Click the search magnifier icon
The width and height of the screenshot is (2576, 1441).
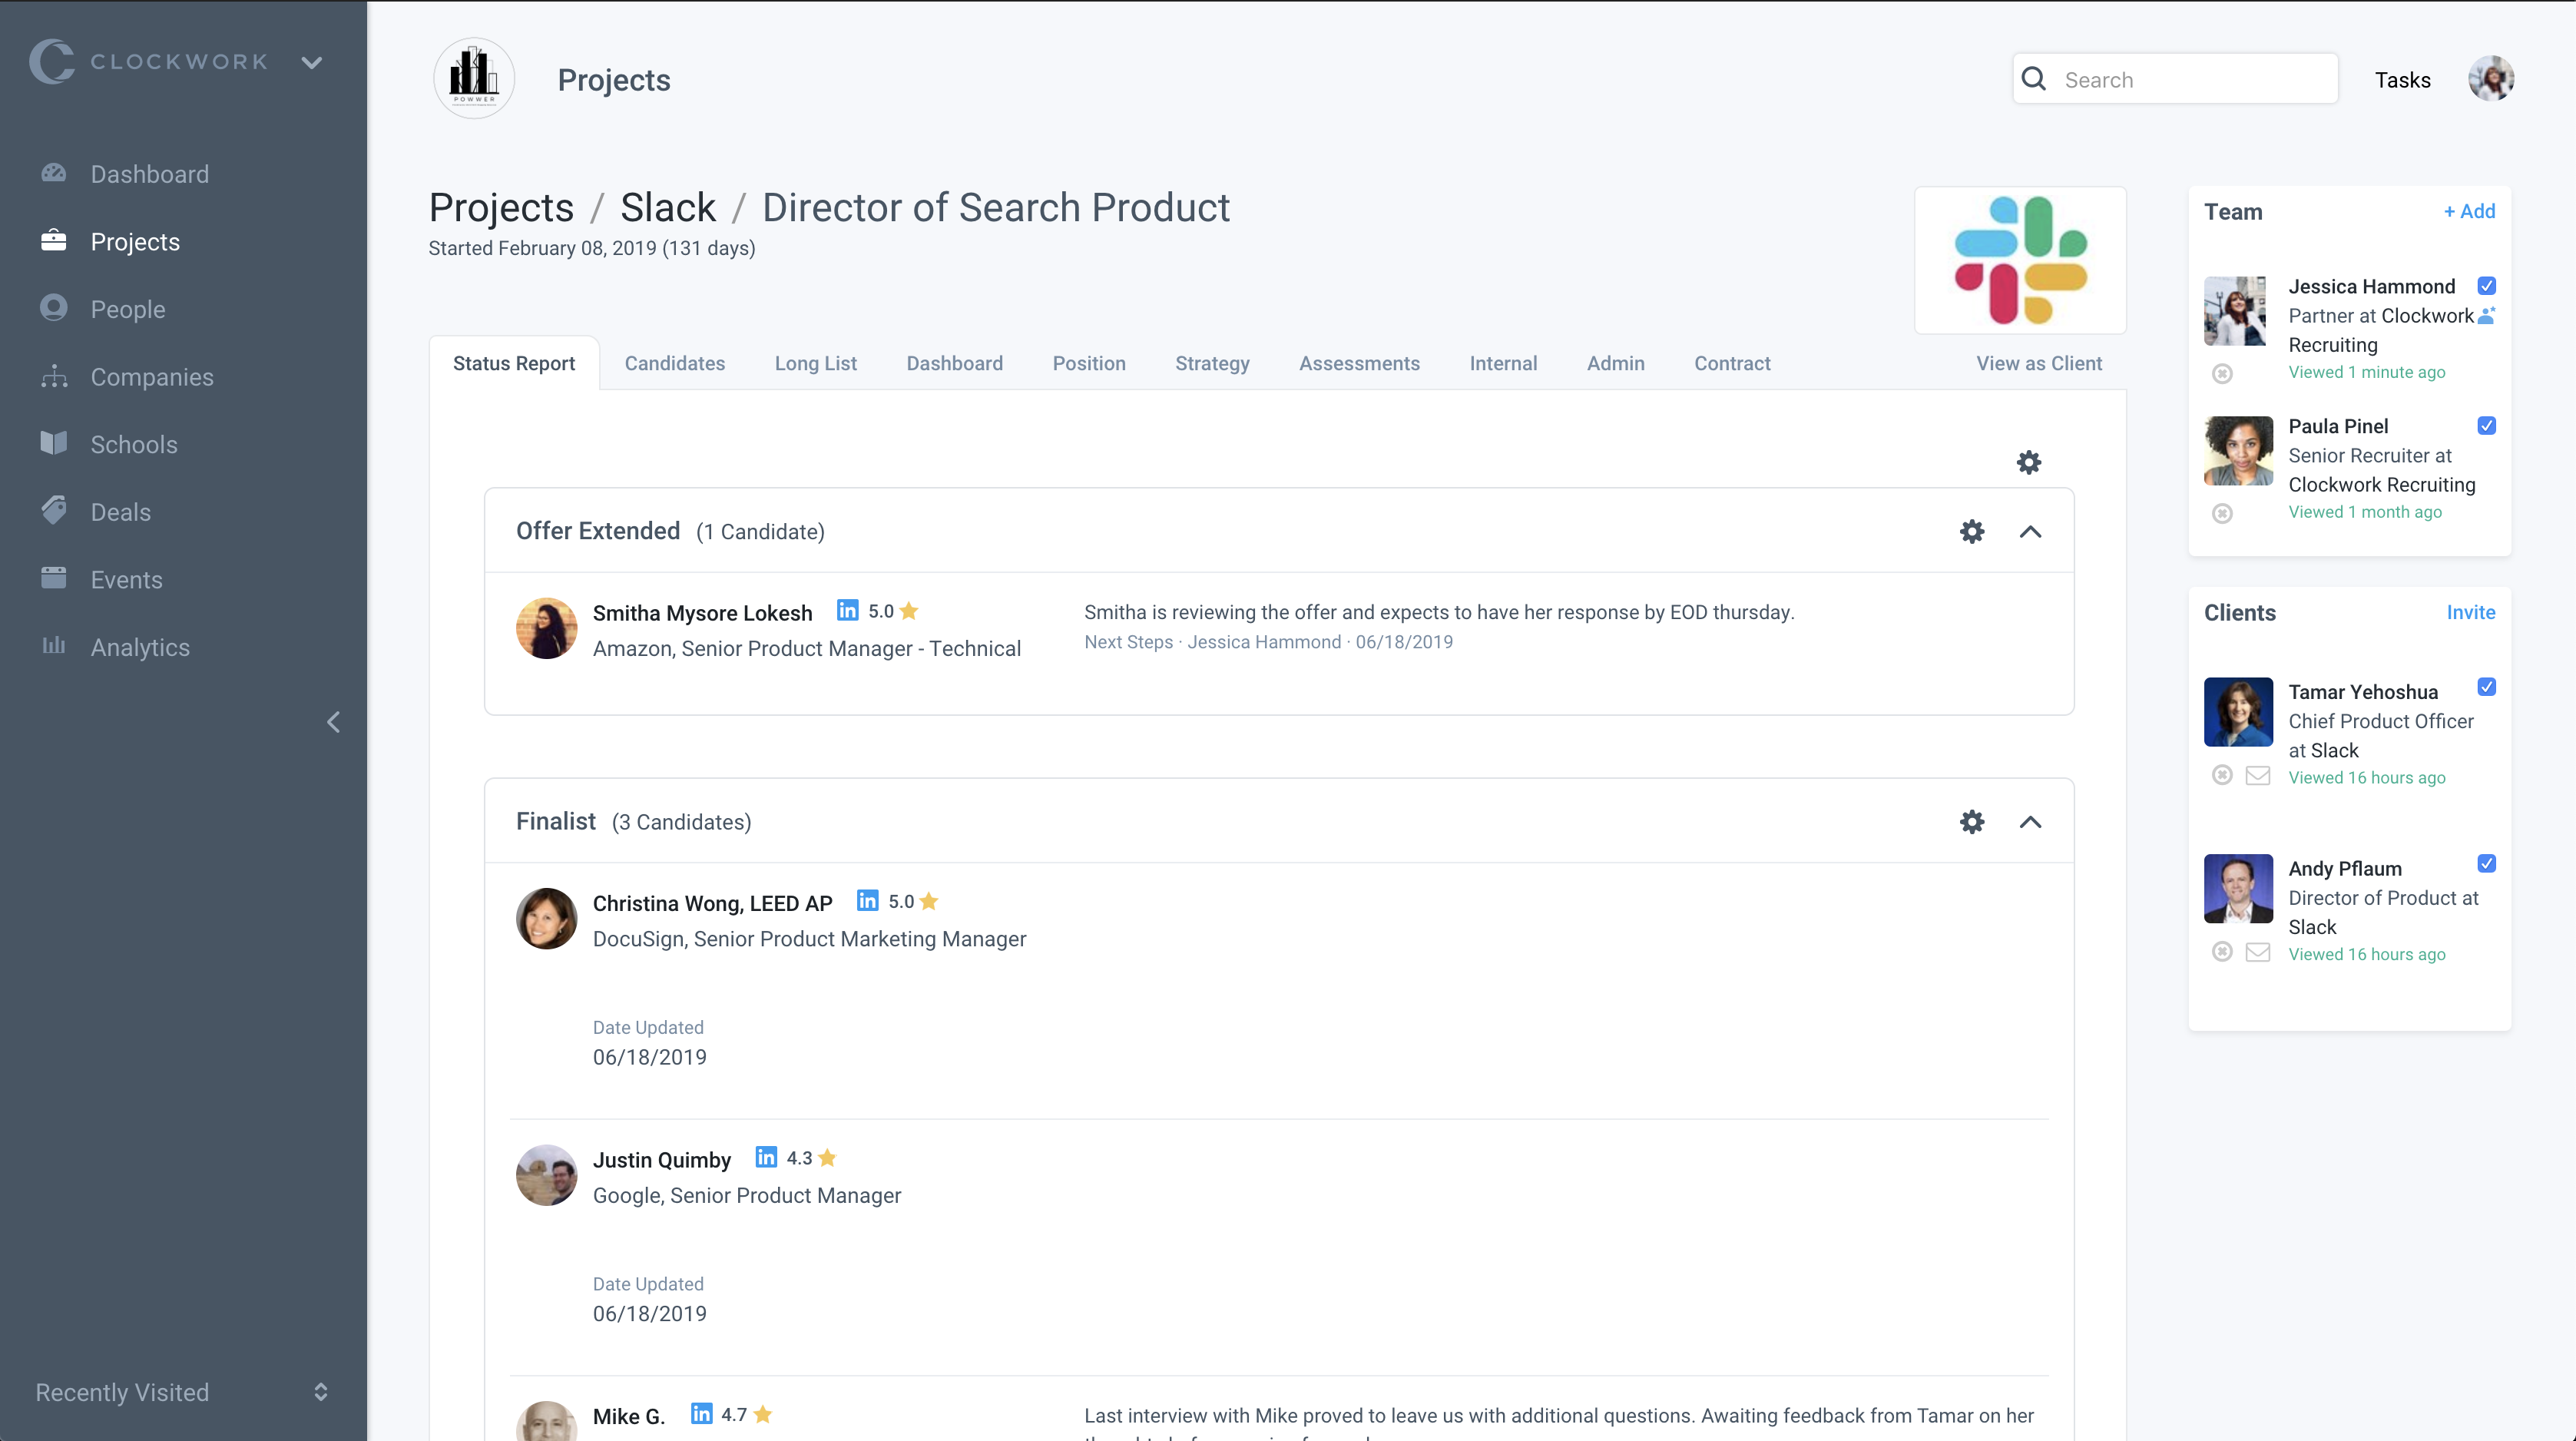(2034, 79)
